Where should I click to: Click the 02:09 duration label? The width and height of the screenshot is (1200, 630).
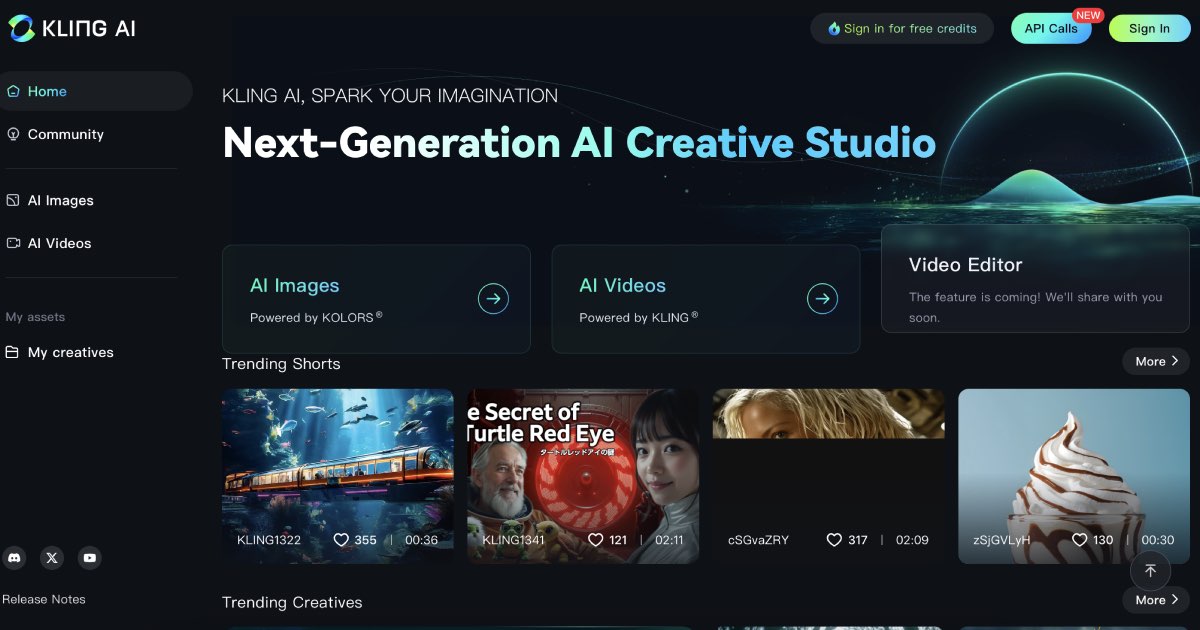(912, 540)
